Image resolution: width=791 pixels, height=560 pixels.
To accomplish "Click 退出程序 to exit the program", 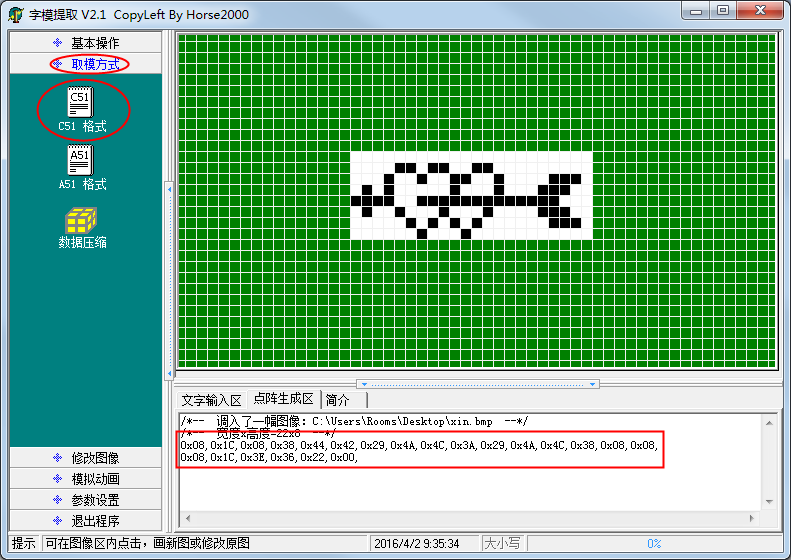I will coord(85,521).
